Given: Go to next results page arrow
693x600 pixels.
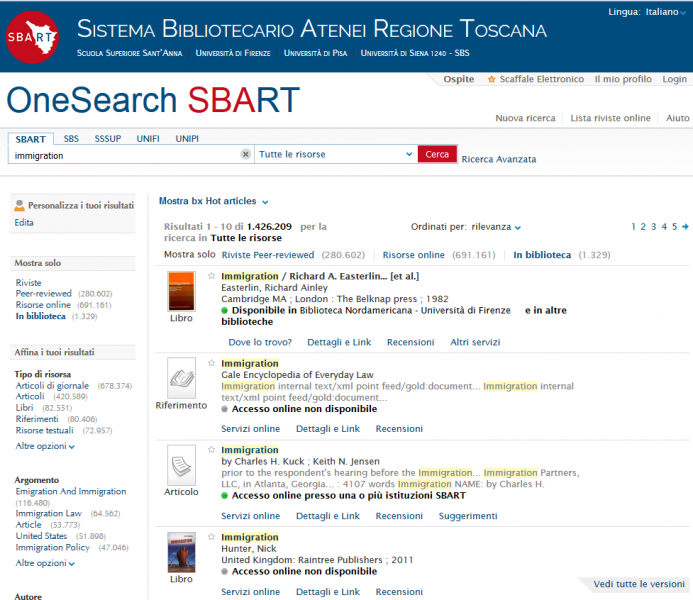Looking at the screenshot, I should (x=685, y=227).
